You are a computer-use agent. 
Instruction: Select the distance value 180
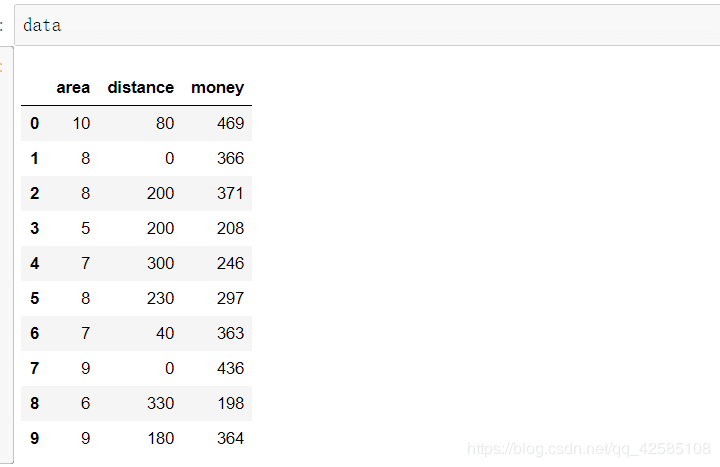pyautogui.click(x=160, y=438)
